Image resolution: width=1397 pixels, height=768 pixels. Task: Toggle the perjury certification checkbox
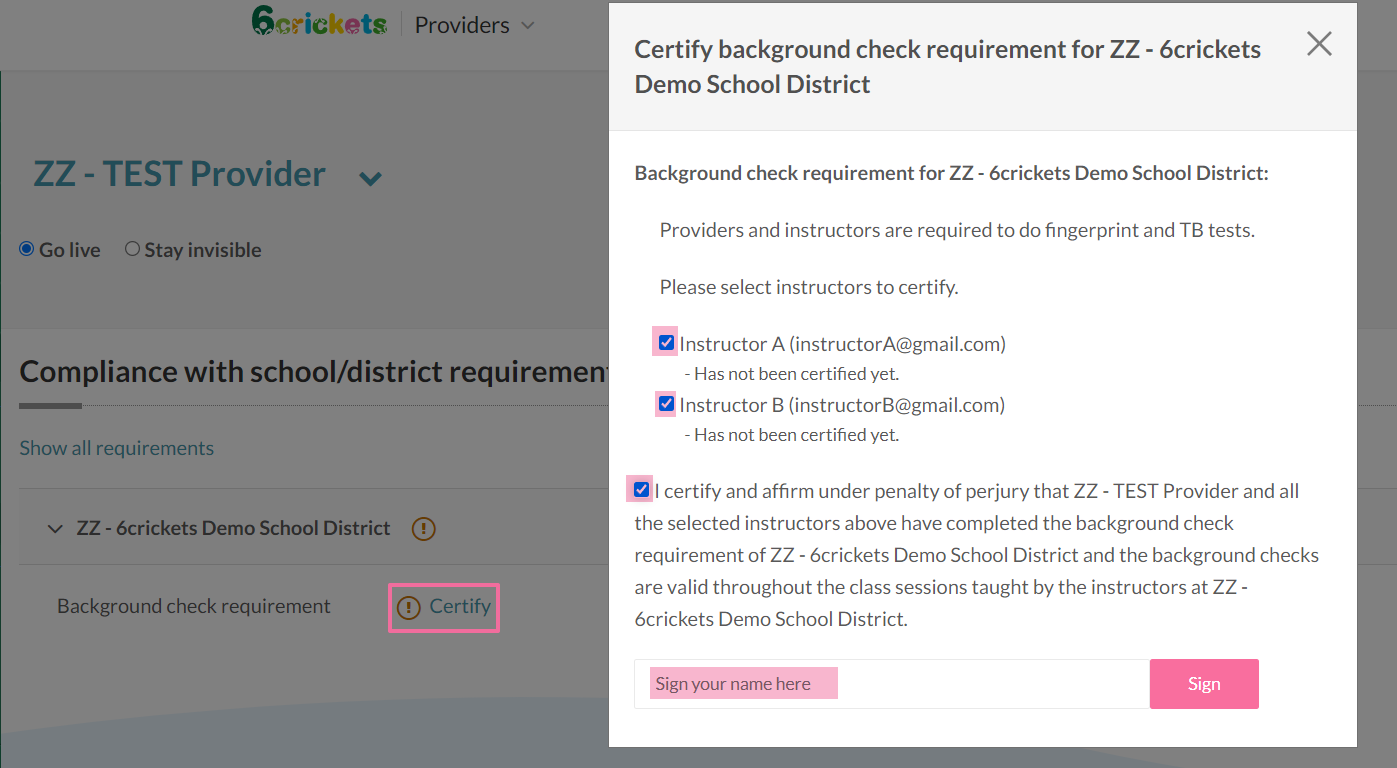pos(641,490)
